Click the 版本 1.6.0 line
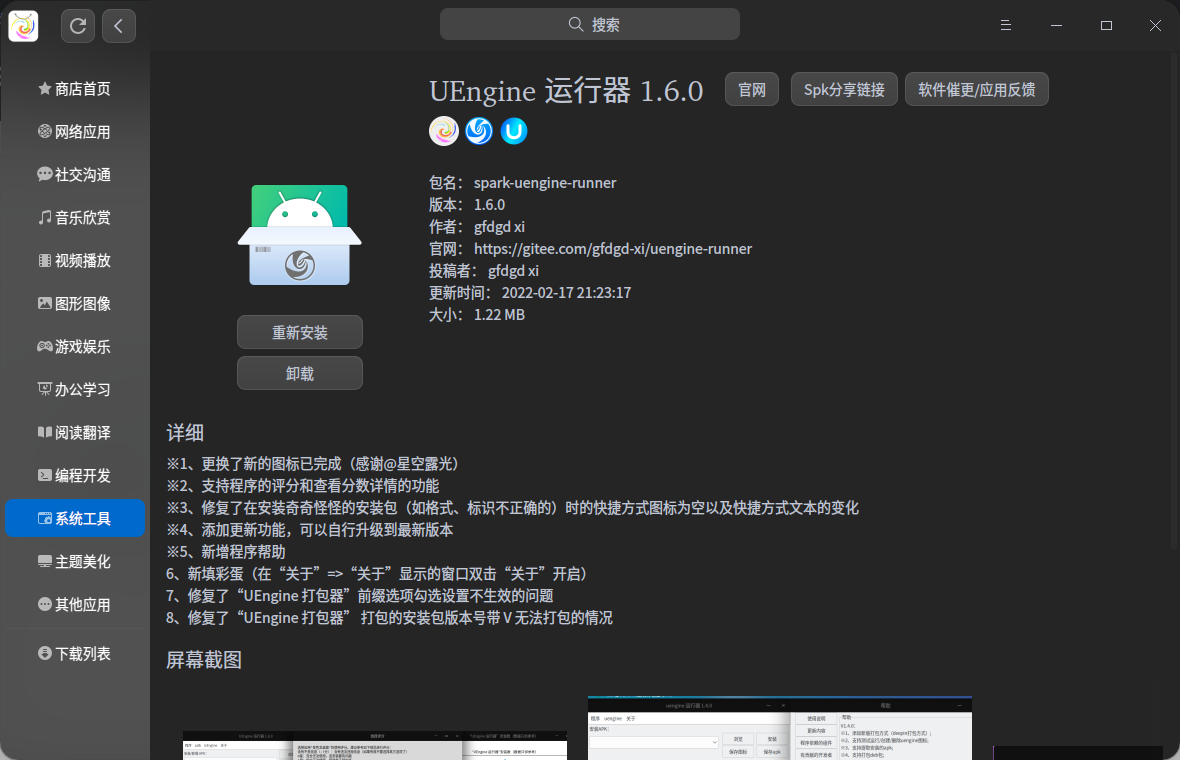This screenshot has width=1180, height=760. [467, 205]
